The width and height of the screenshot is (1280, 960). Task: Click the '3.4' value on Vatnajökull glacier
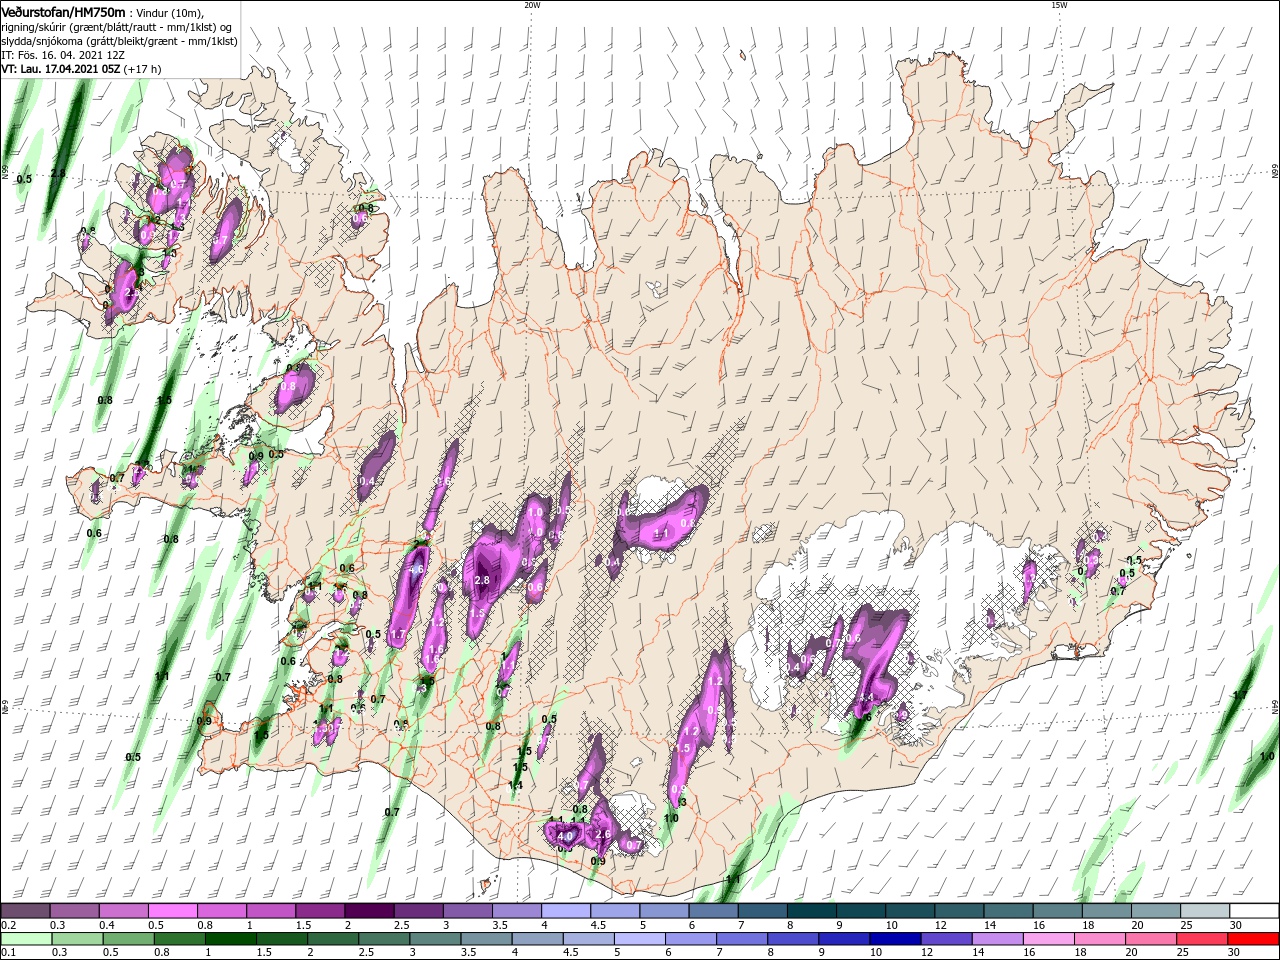tap(866, 698)
